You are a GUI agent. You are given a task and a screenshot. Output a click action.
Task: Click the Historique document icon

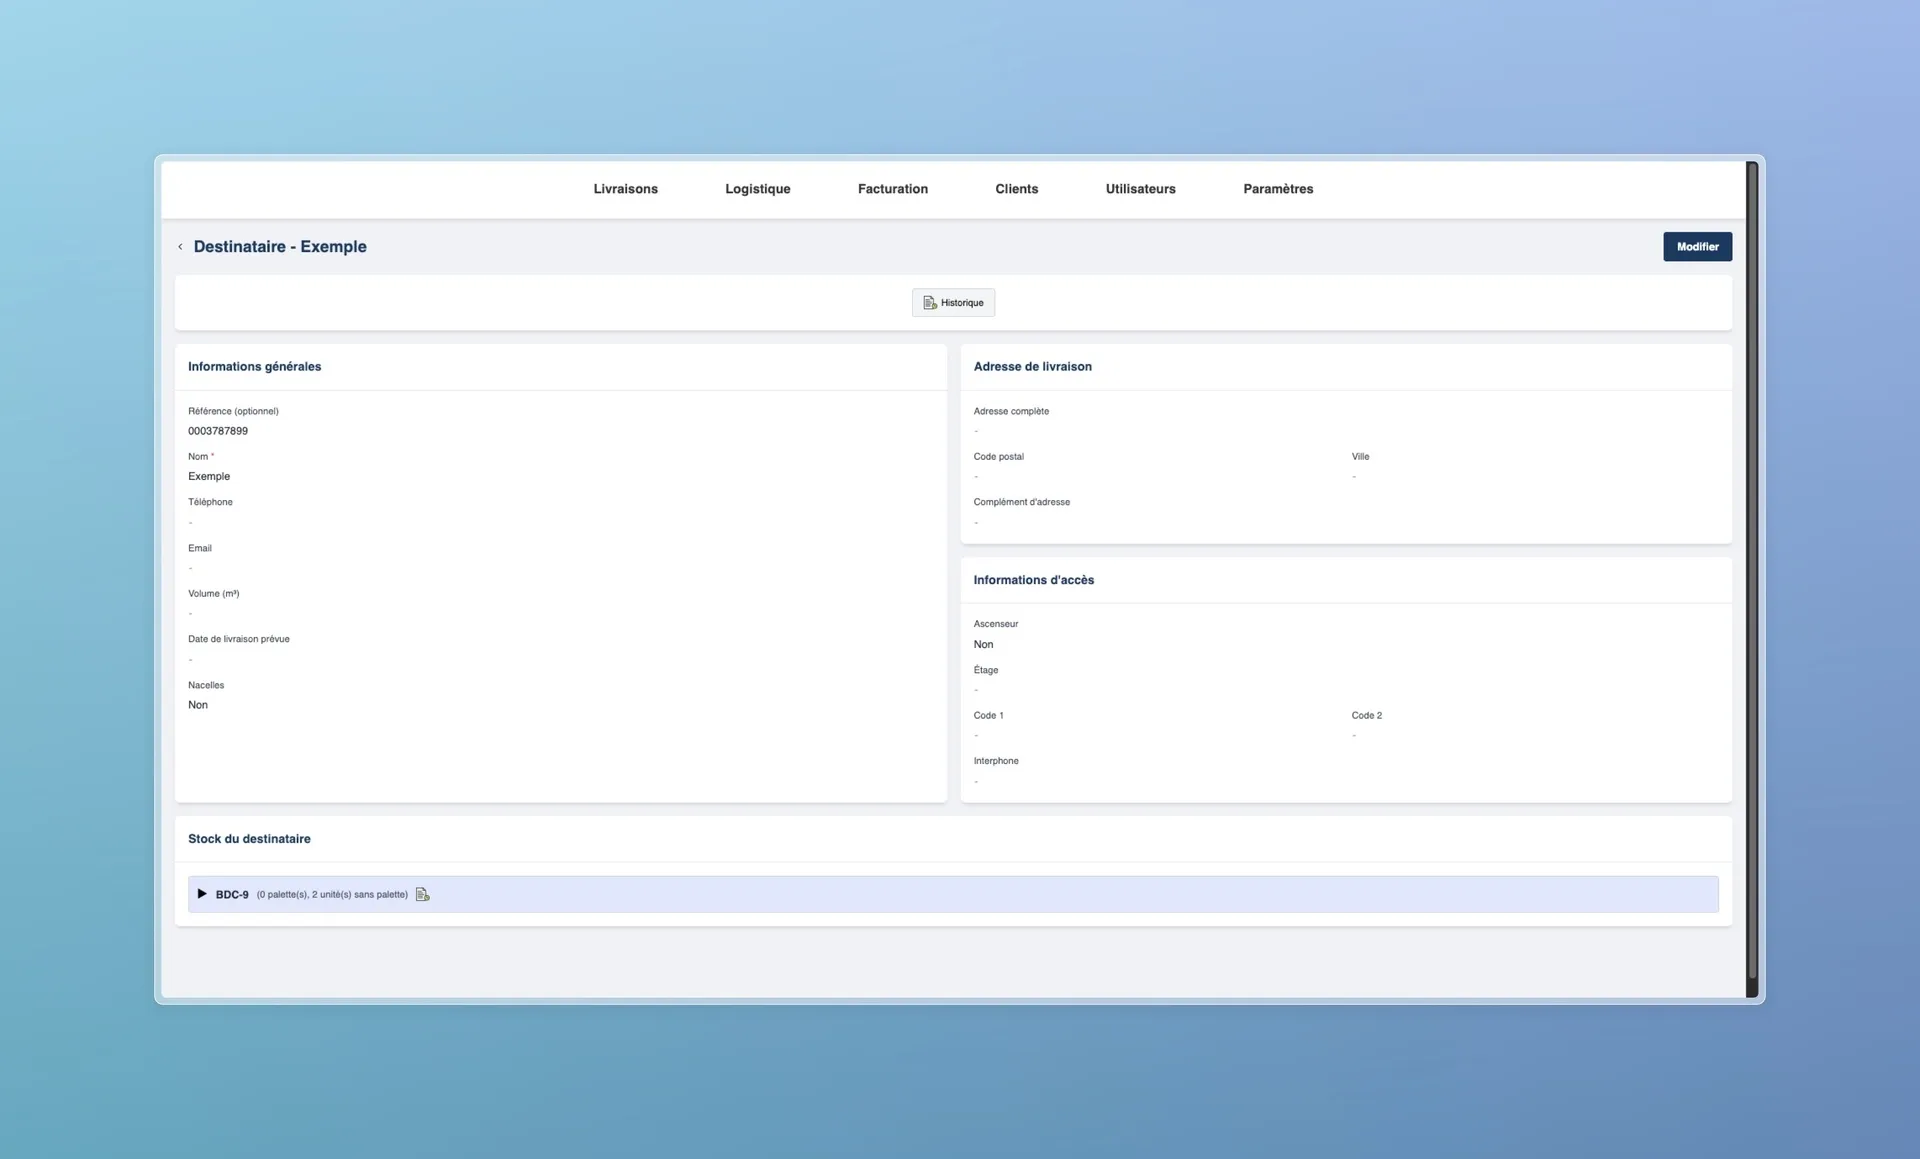(x=929, y=303)
